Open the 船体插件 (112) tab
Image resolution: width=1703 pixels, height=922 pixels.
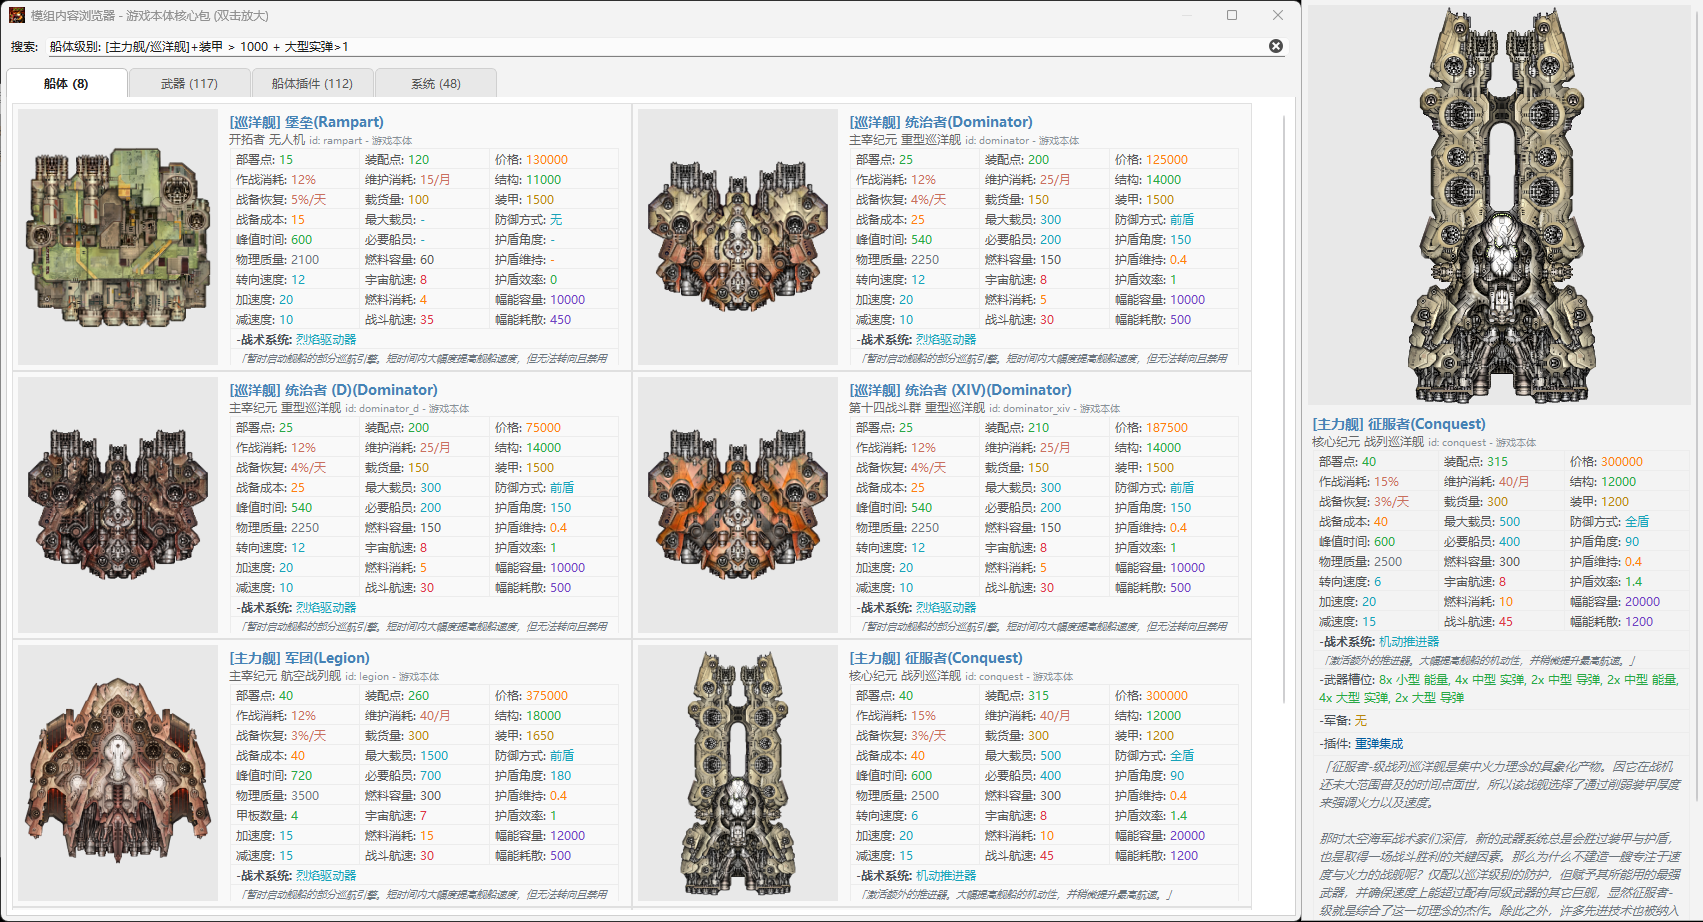point(312,84)
